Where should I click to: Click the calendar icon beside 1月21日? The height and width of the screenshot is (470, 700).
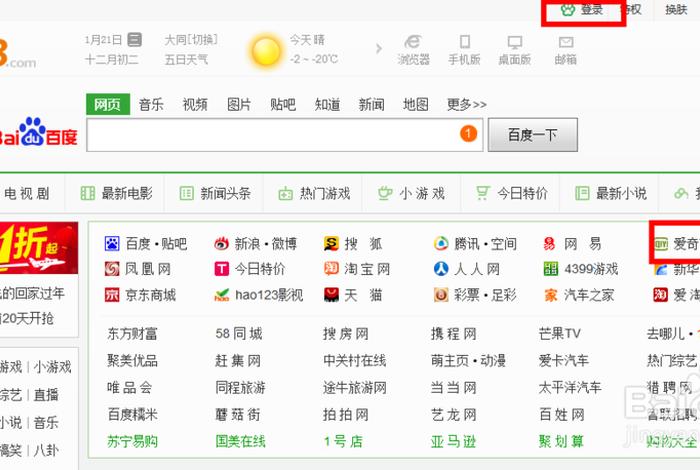[x=135, y=40]
